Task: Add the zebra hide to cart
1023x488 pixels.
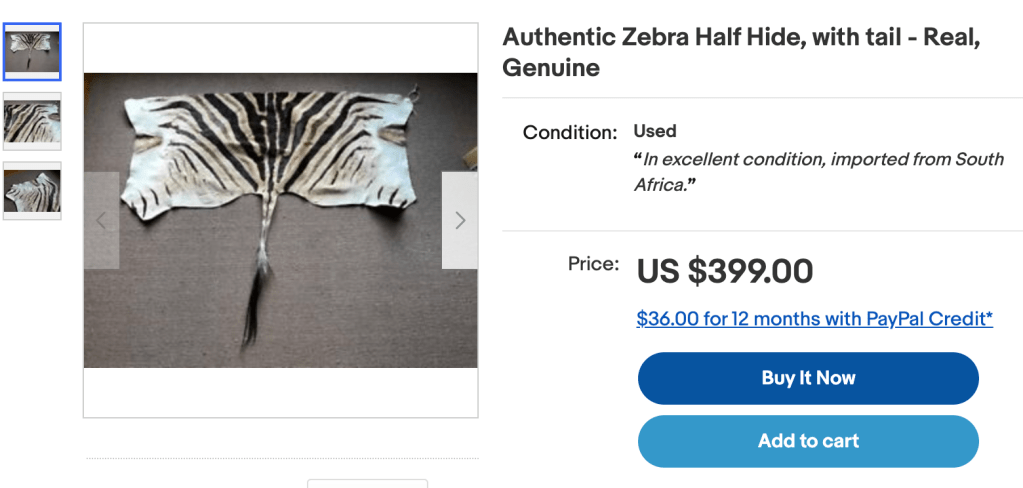Action: click(x=808, y=441)
